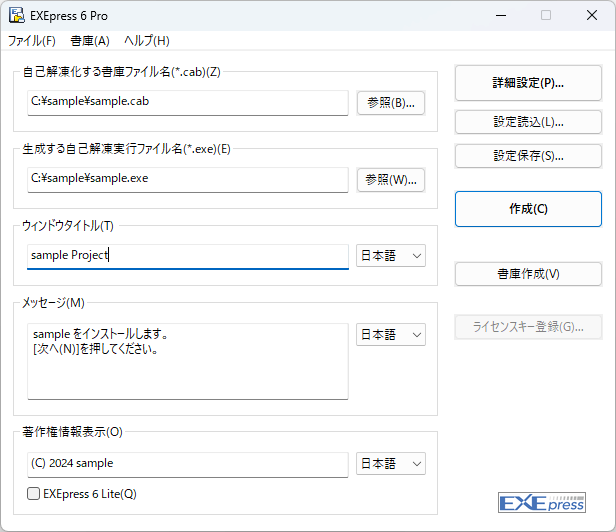Click 書庫作成(V) button
This screenshot has width=616, height=532.
528,274
